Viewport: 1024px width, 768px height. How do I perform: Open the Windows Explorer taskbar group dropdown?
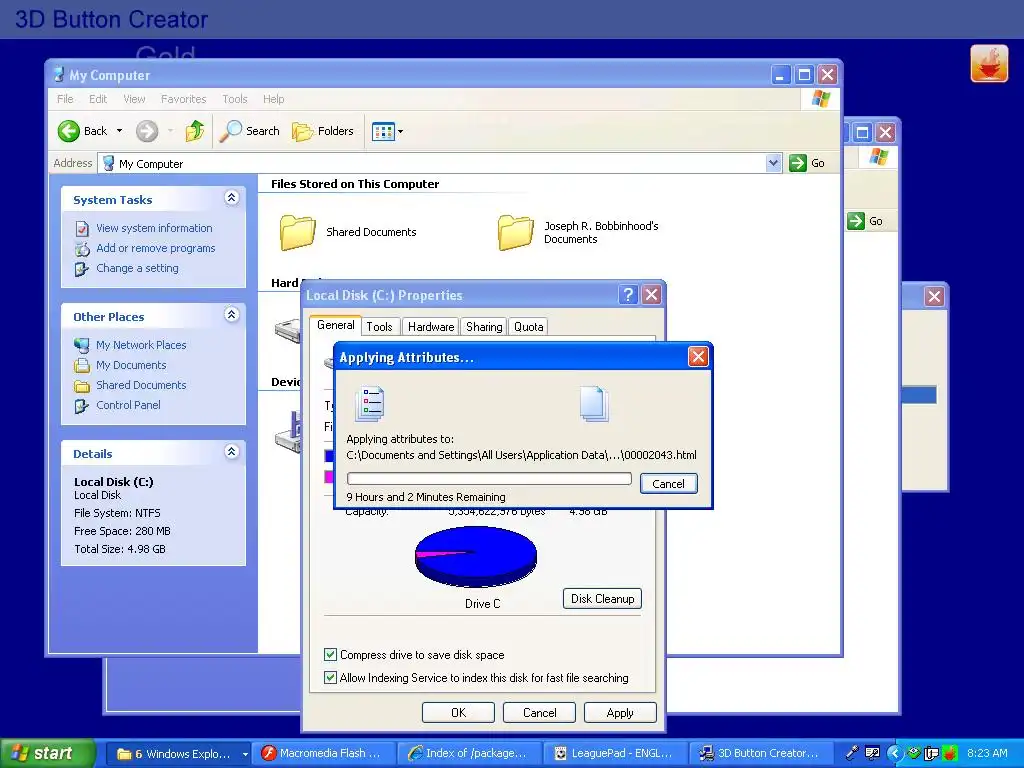tap(245, 754)
